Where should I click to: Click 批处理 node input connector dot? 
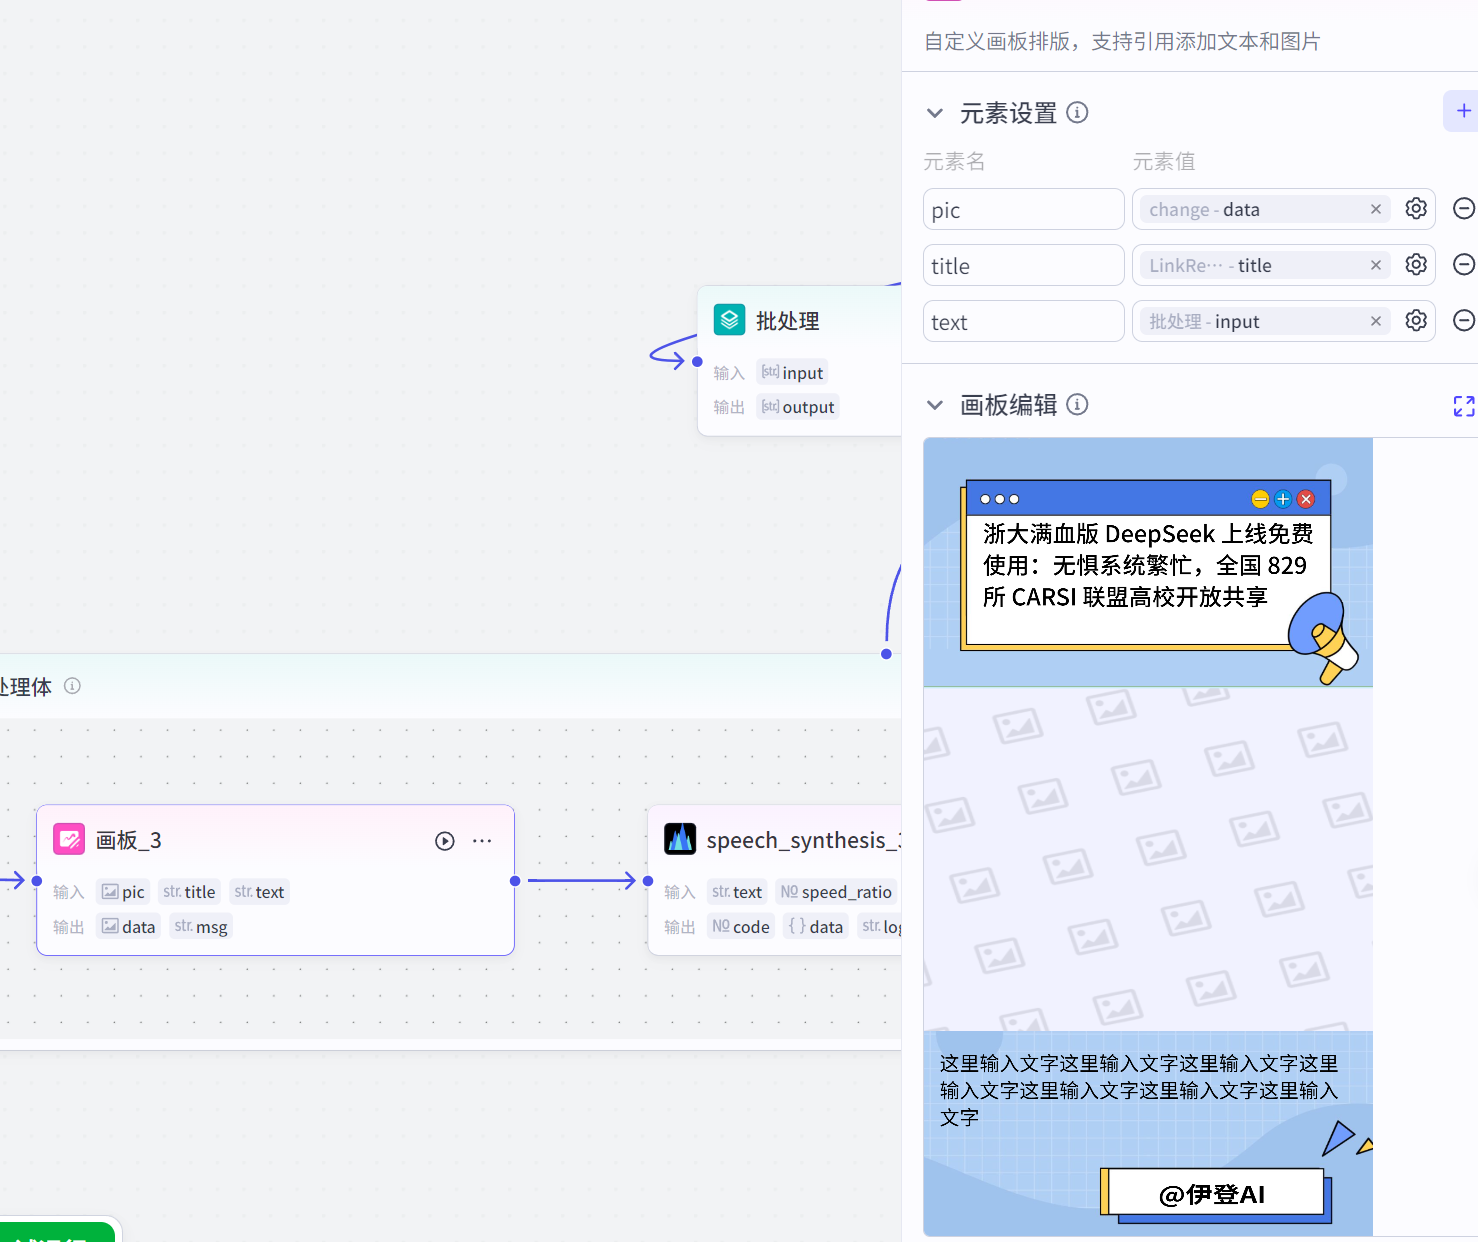(x=698, y=362)
